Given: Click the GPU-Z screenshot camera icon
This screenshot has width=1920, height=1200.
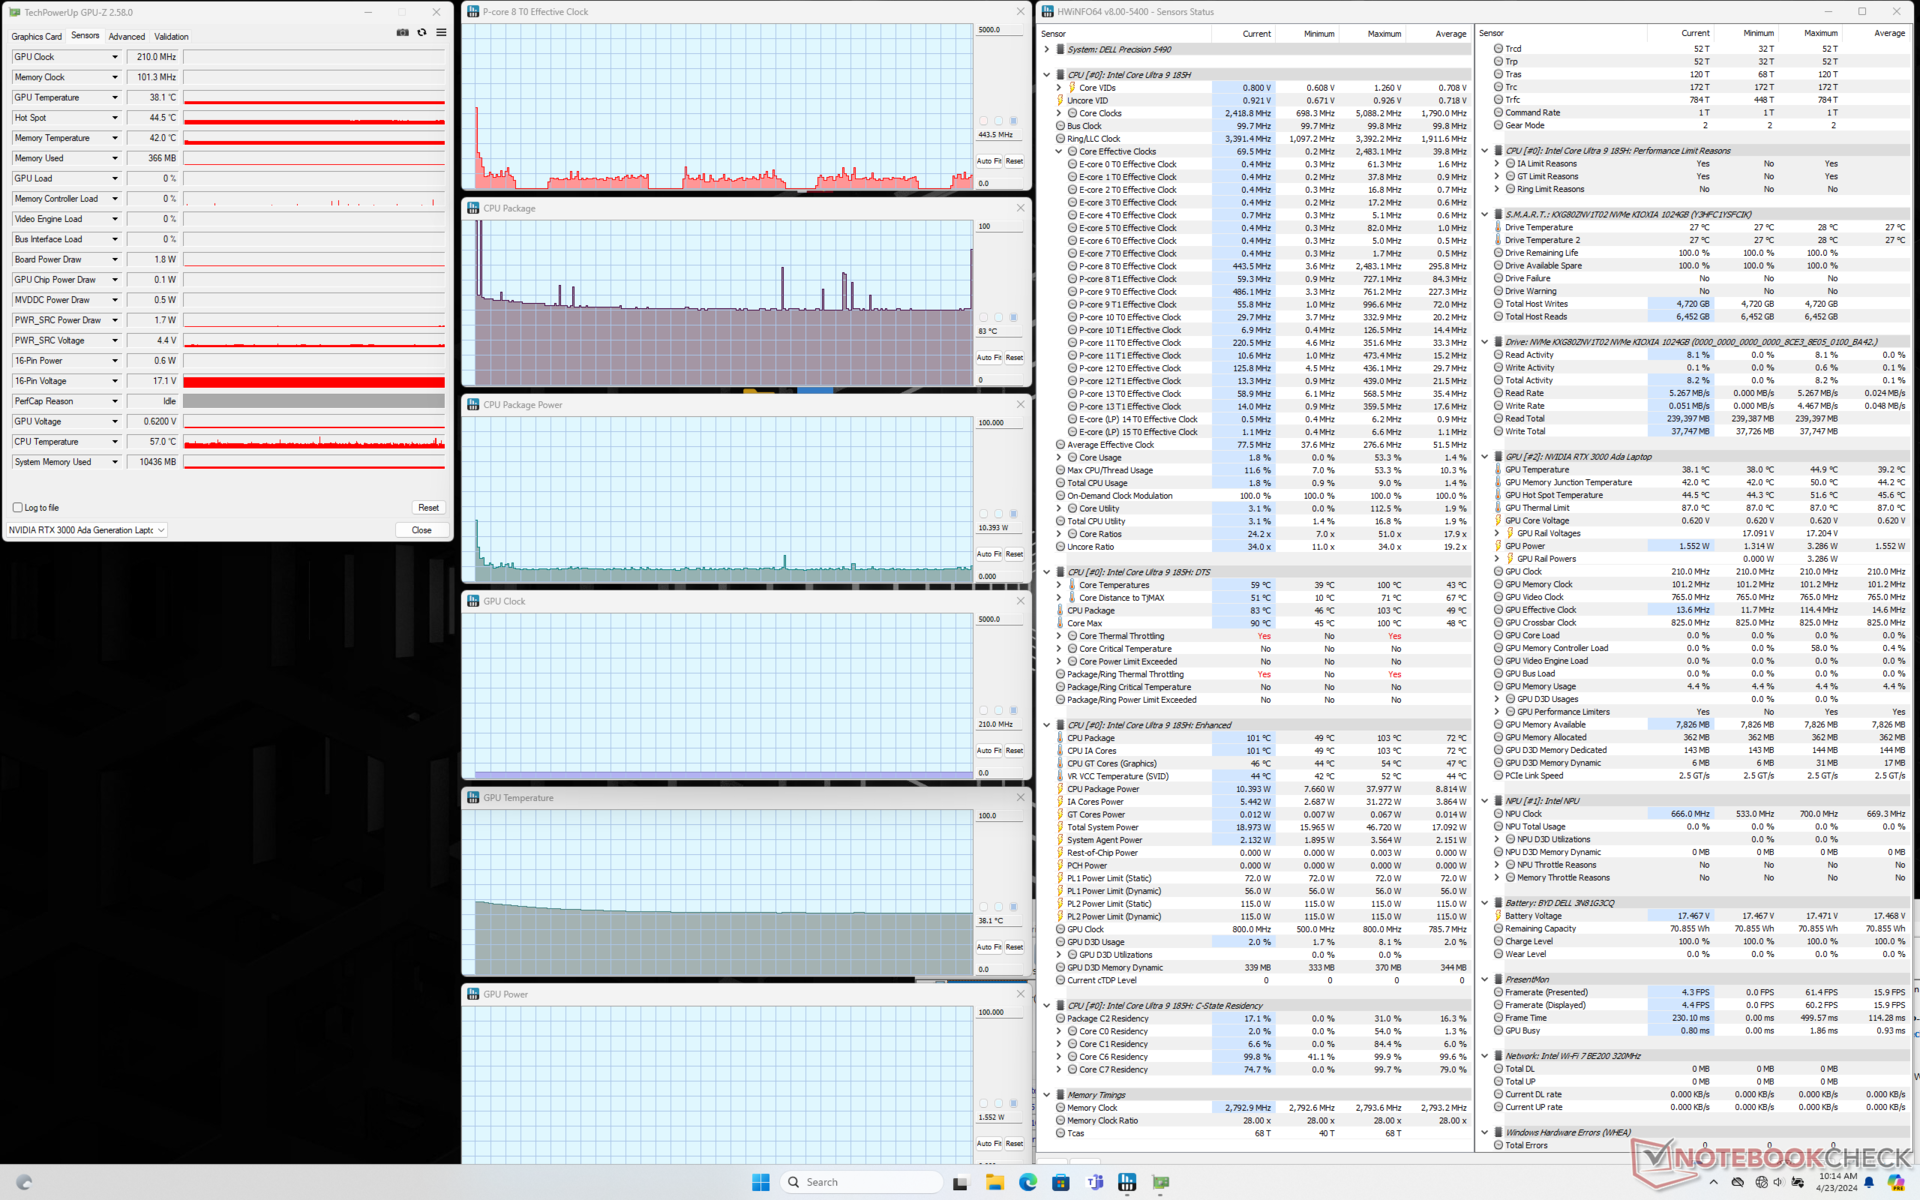Looking at the screenshot, I should (x=402, y=33).
